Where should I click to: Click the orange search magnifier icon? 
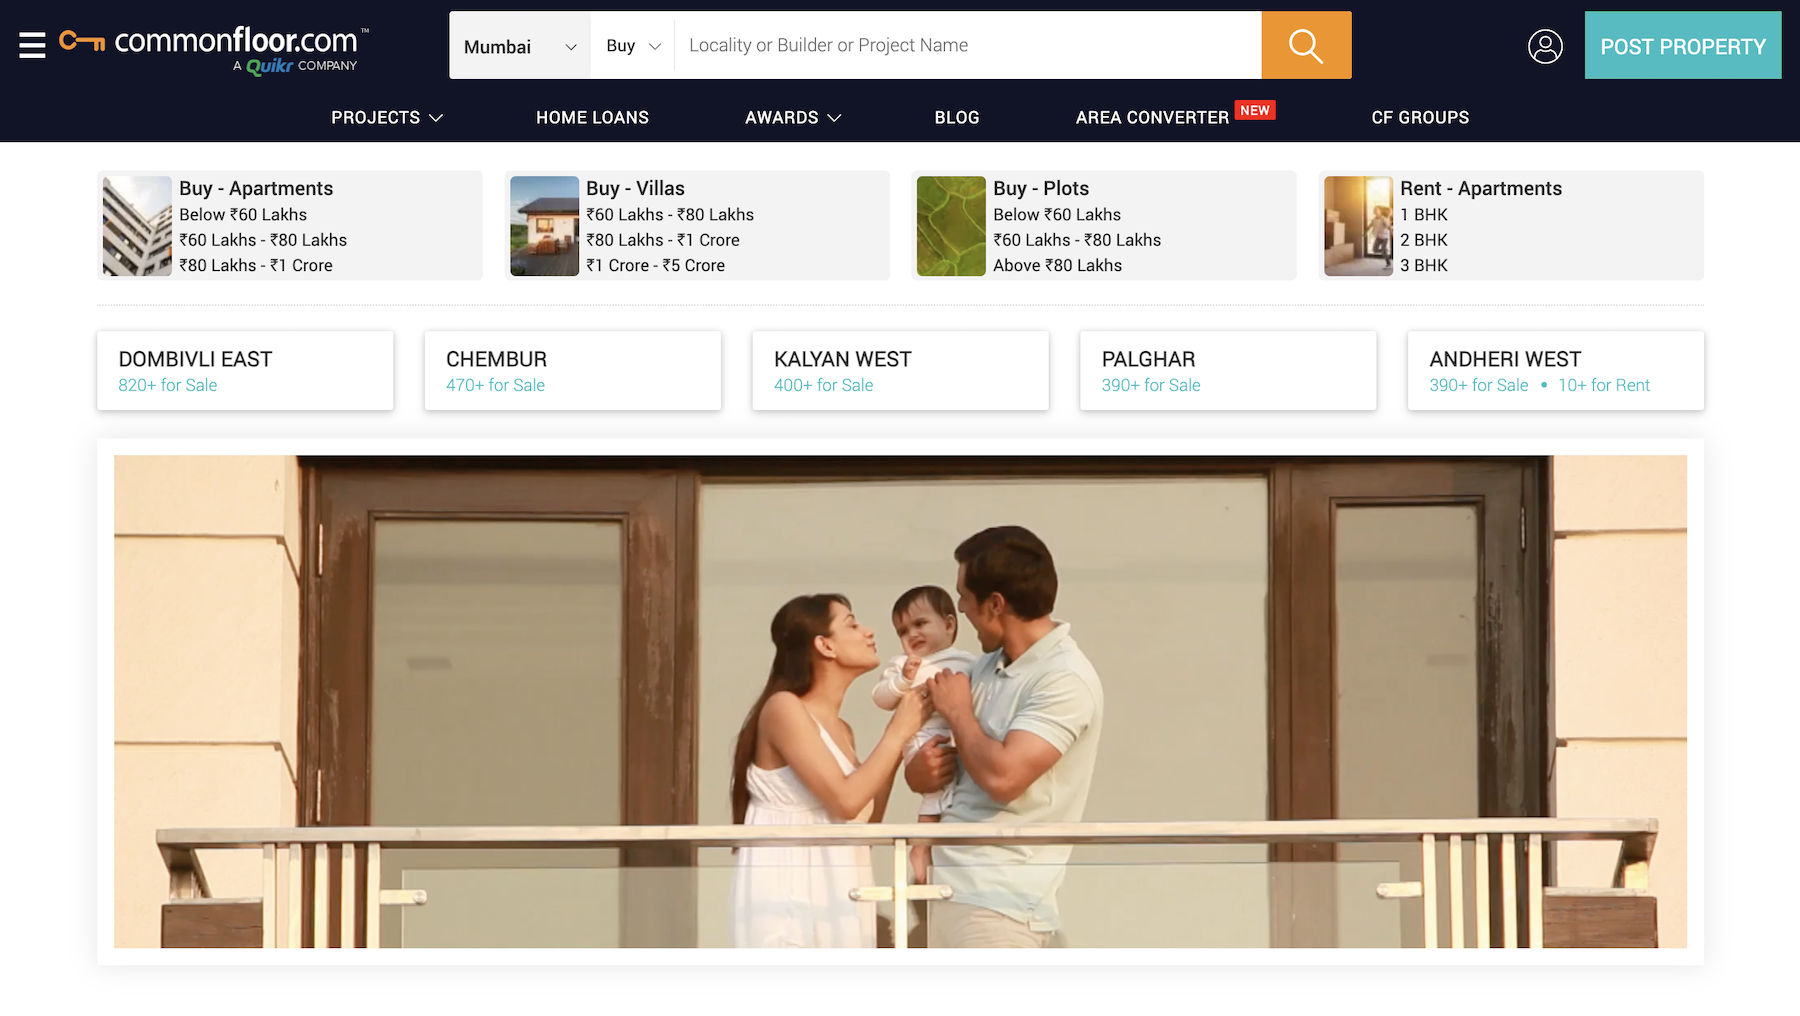click(x=1305, y=45)
